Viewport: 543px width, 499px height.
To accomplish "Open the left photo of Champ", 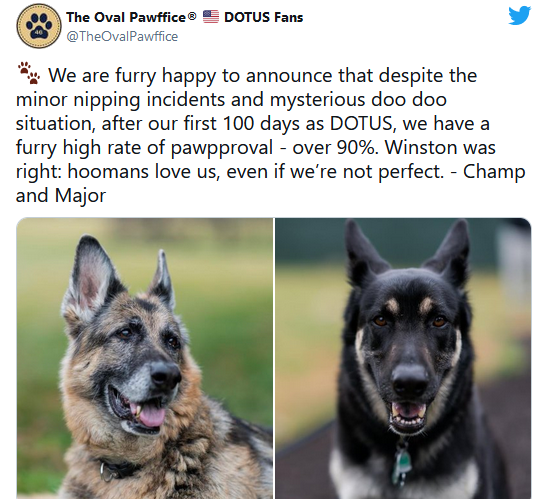I will (x=145, y=358).
